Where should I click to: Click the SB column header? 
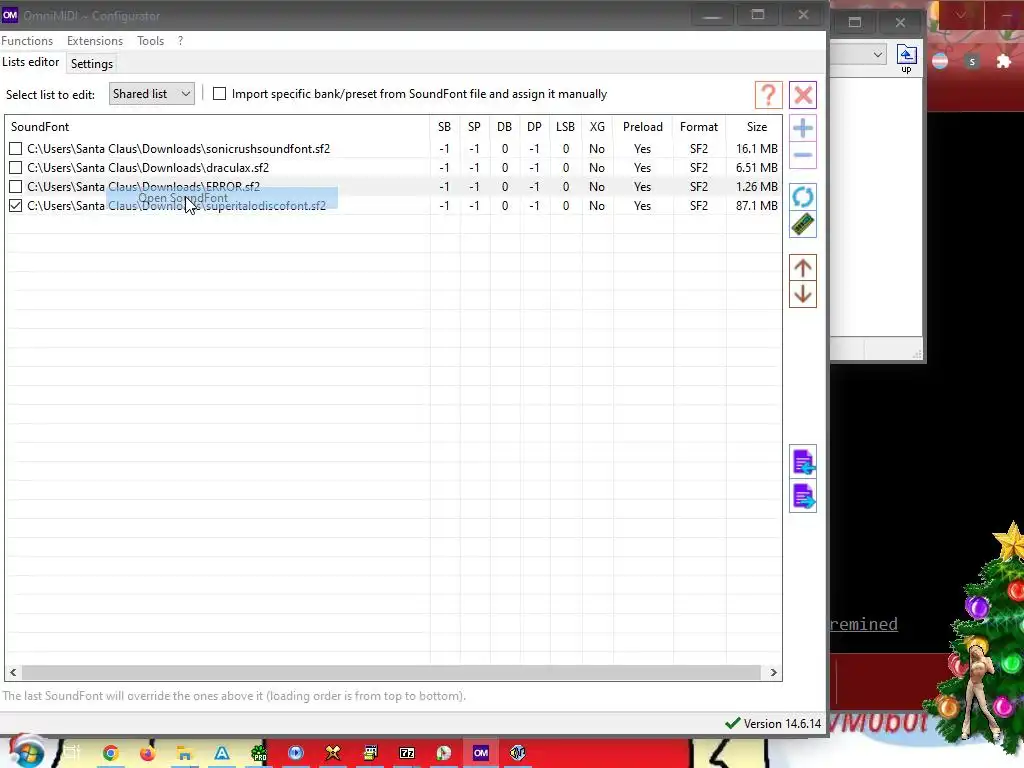point(444,127)
